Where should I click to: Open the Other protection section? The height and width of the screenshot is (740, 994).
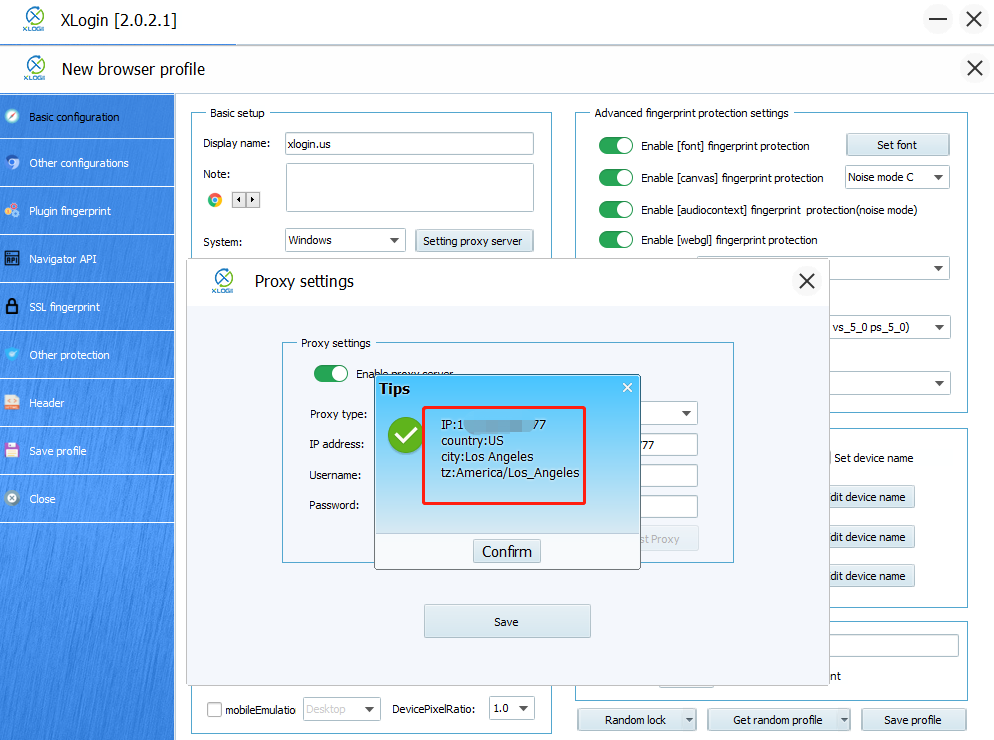(x=87, y=355)
